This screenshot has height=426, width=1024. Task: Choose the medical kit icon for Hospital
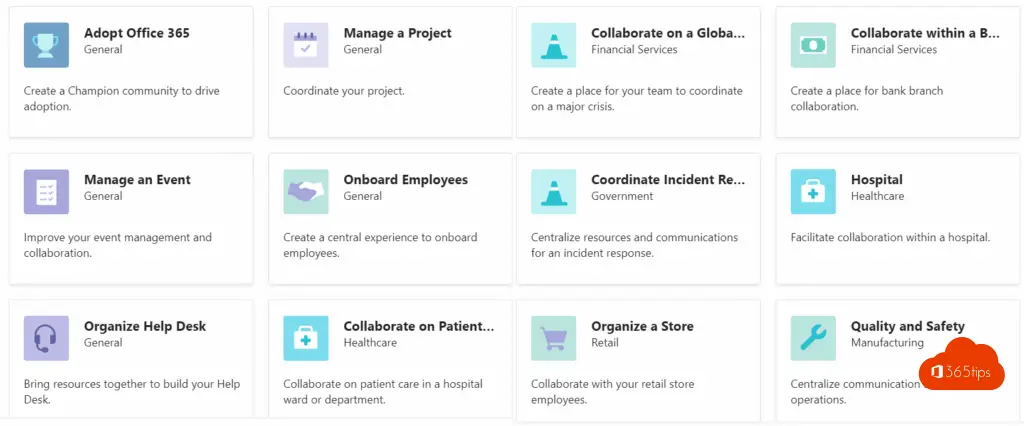pyautogui.click(x=813, y=192)
